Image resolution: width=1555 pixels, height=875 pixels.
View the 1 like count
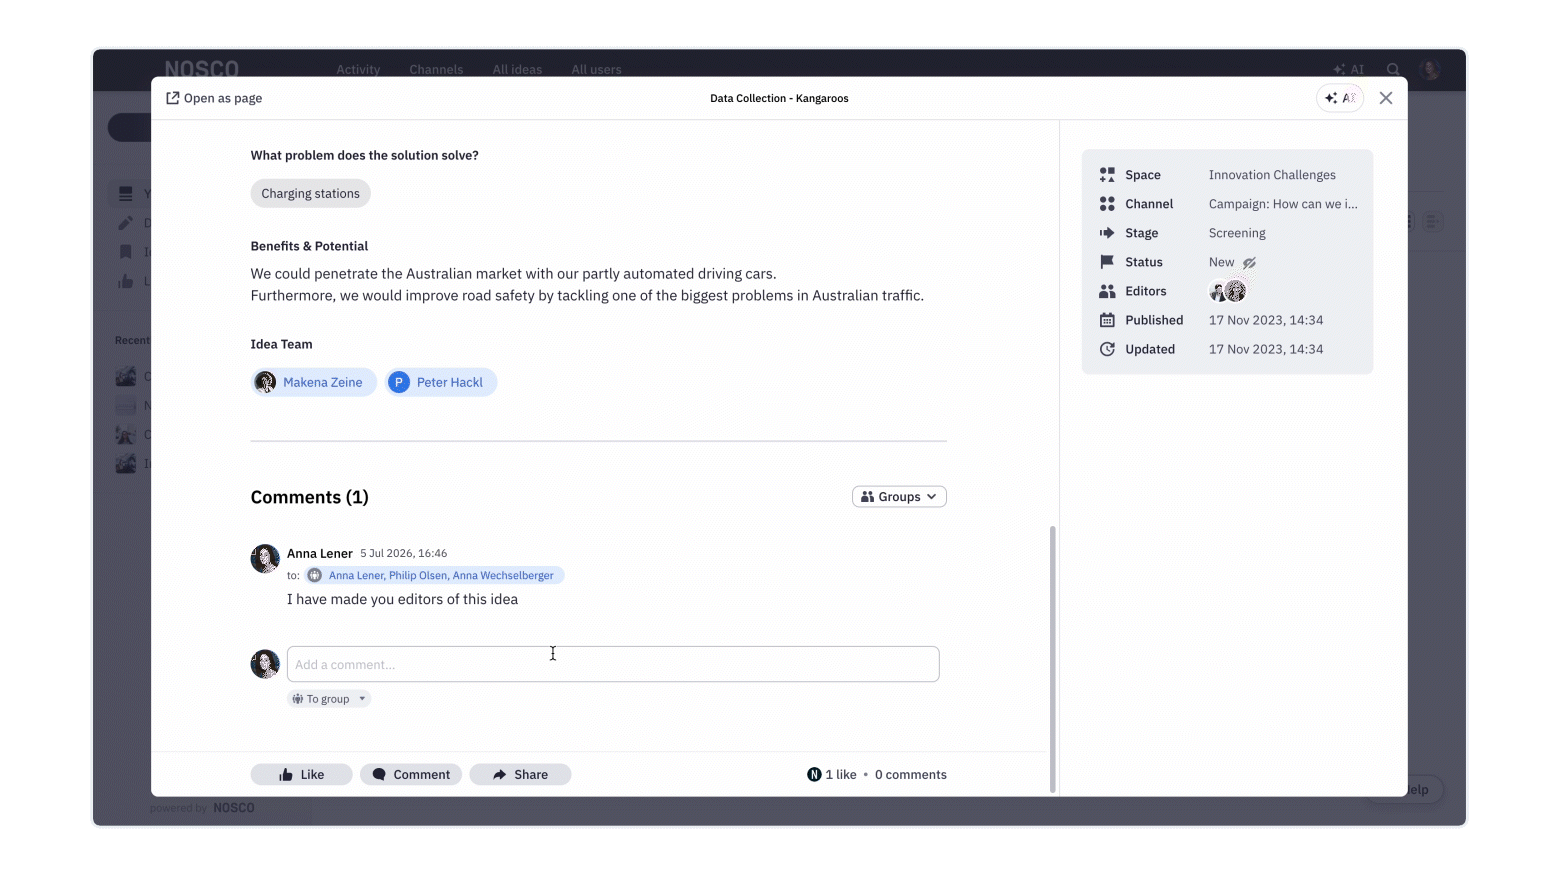click(x=841, y=775)
